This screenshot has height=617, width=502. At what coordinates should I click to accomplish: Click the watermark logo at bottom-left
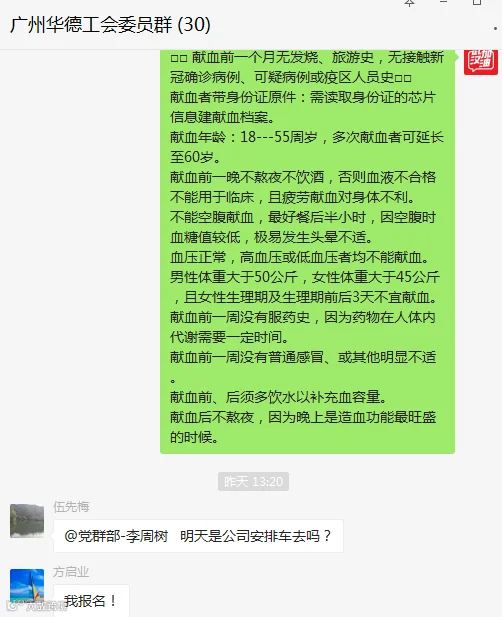pyautogui.click(x=37, y=606)
